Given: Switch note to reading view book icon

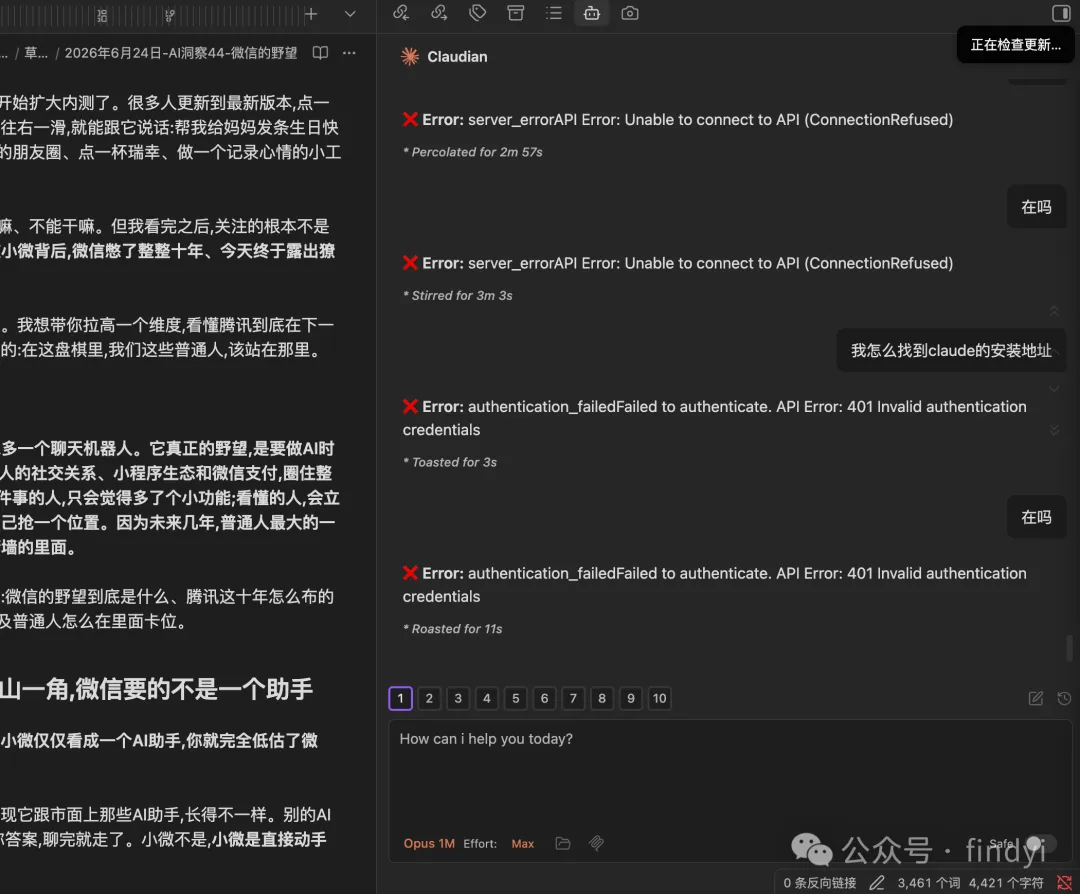Looking at the screenshot, I should coord(320,53).
